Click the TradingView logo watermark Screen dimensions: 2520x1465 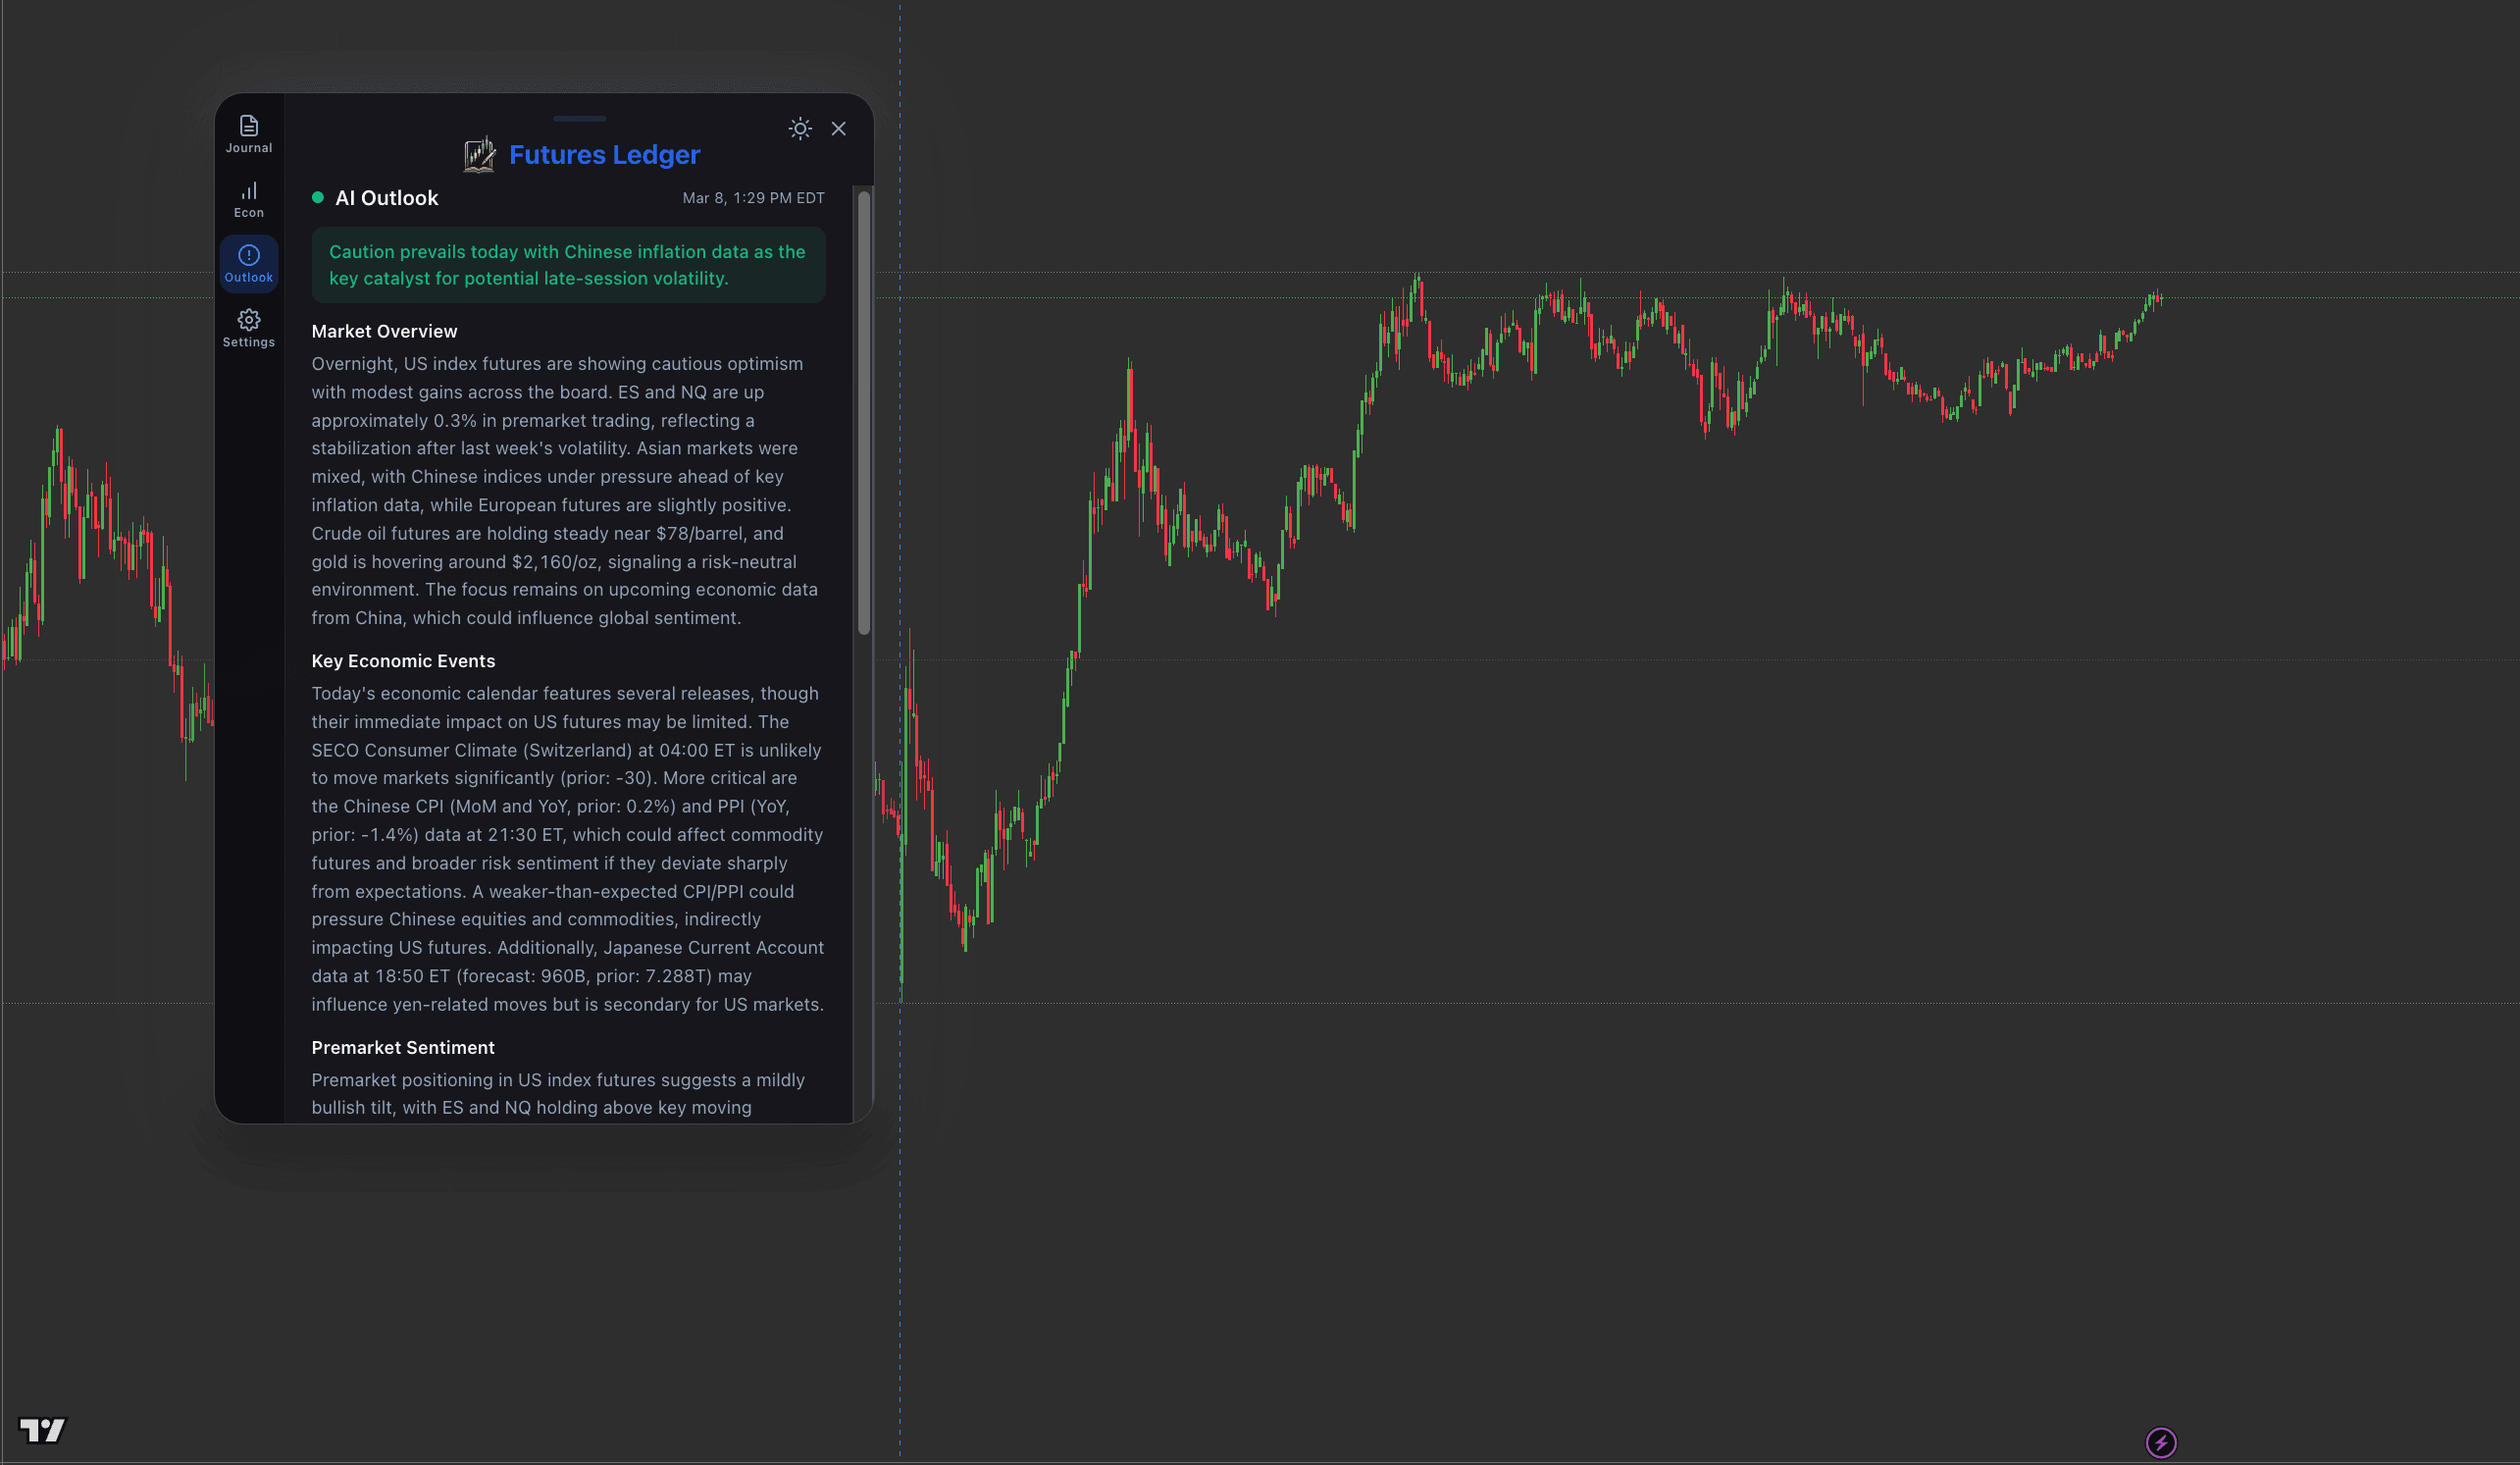pyautogui.click(x=42, y=1431)
